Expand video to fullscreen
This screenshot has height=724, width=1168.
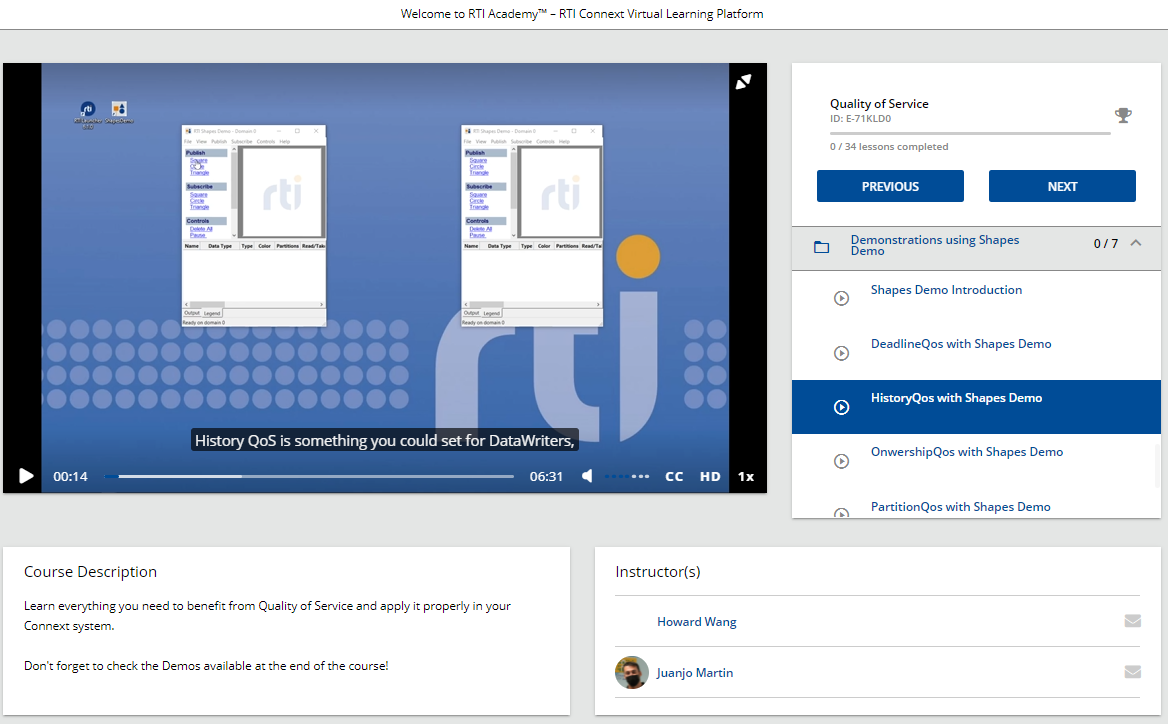(x=743, y=82)
